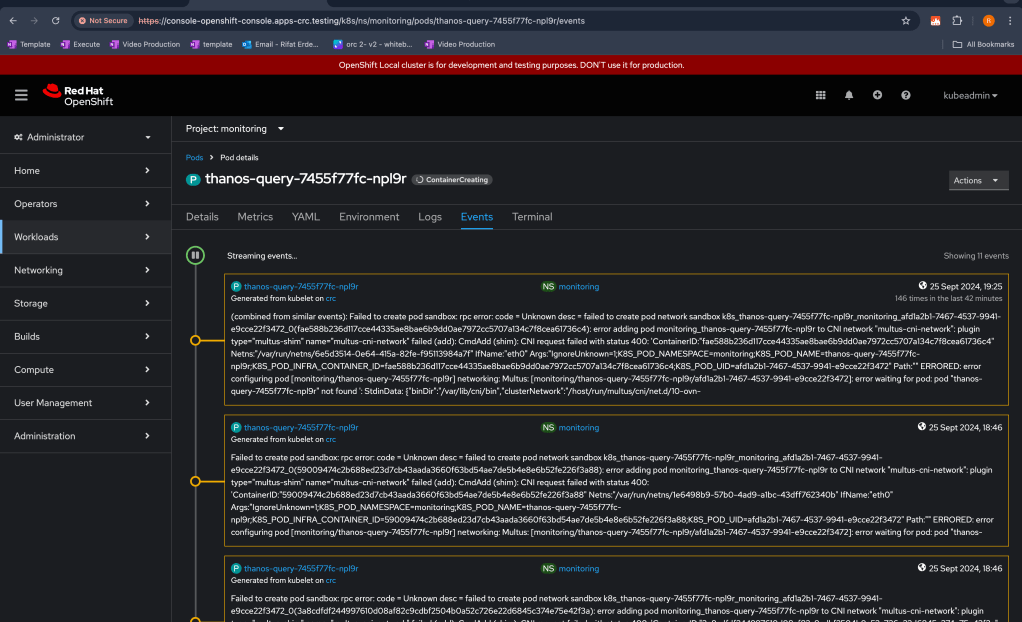Open the browser three-dot menu
Viewport: 1022px width, 622px height.
1010,21
